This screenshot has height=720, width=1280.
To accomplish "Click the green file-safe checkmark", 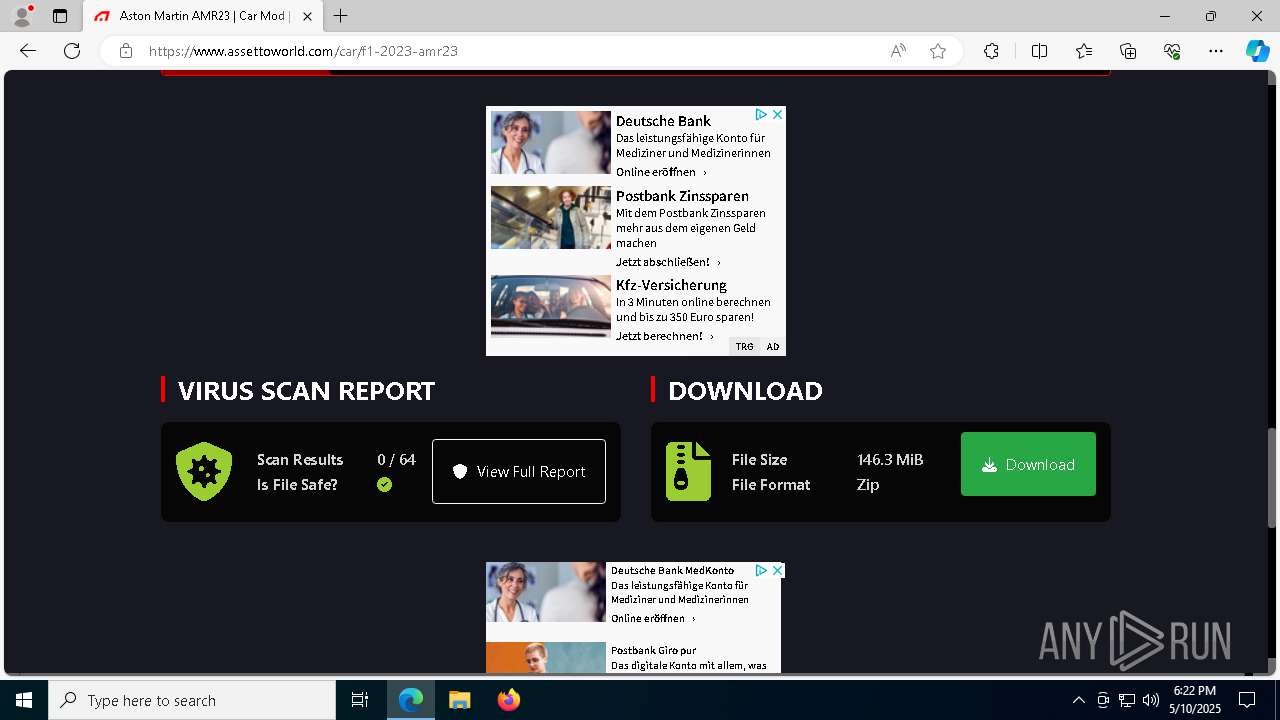I will coord(384,485).
